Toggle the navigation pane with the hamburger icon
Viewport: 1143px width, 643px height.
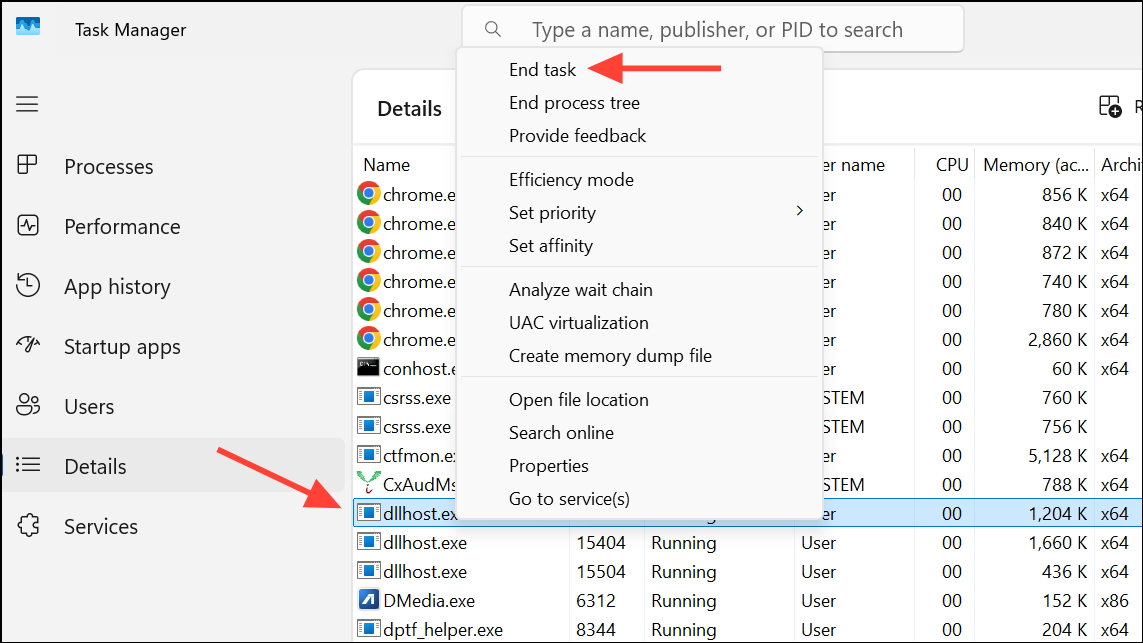[x=27, y=104]
